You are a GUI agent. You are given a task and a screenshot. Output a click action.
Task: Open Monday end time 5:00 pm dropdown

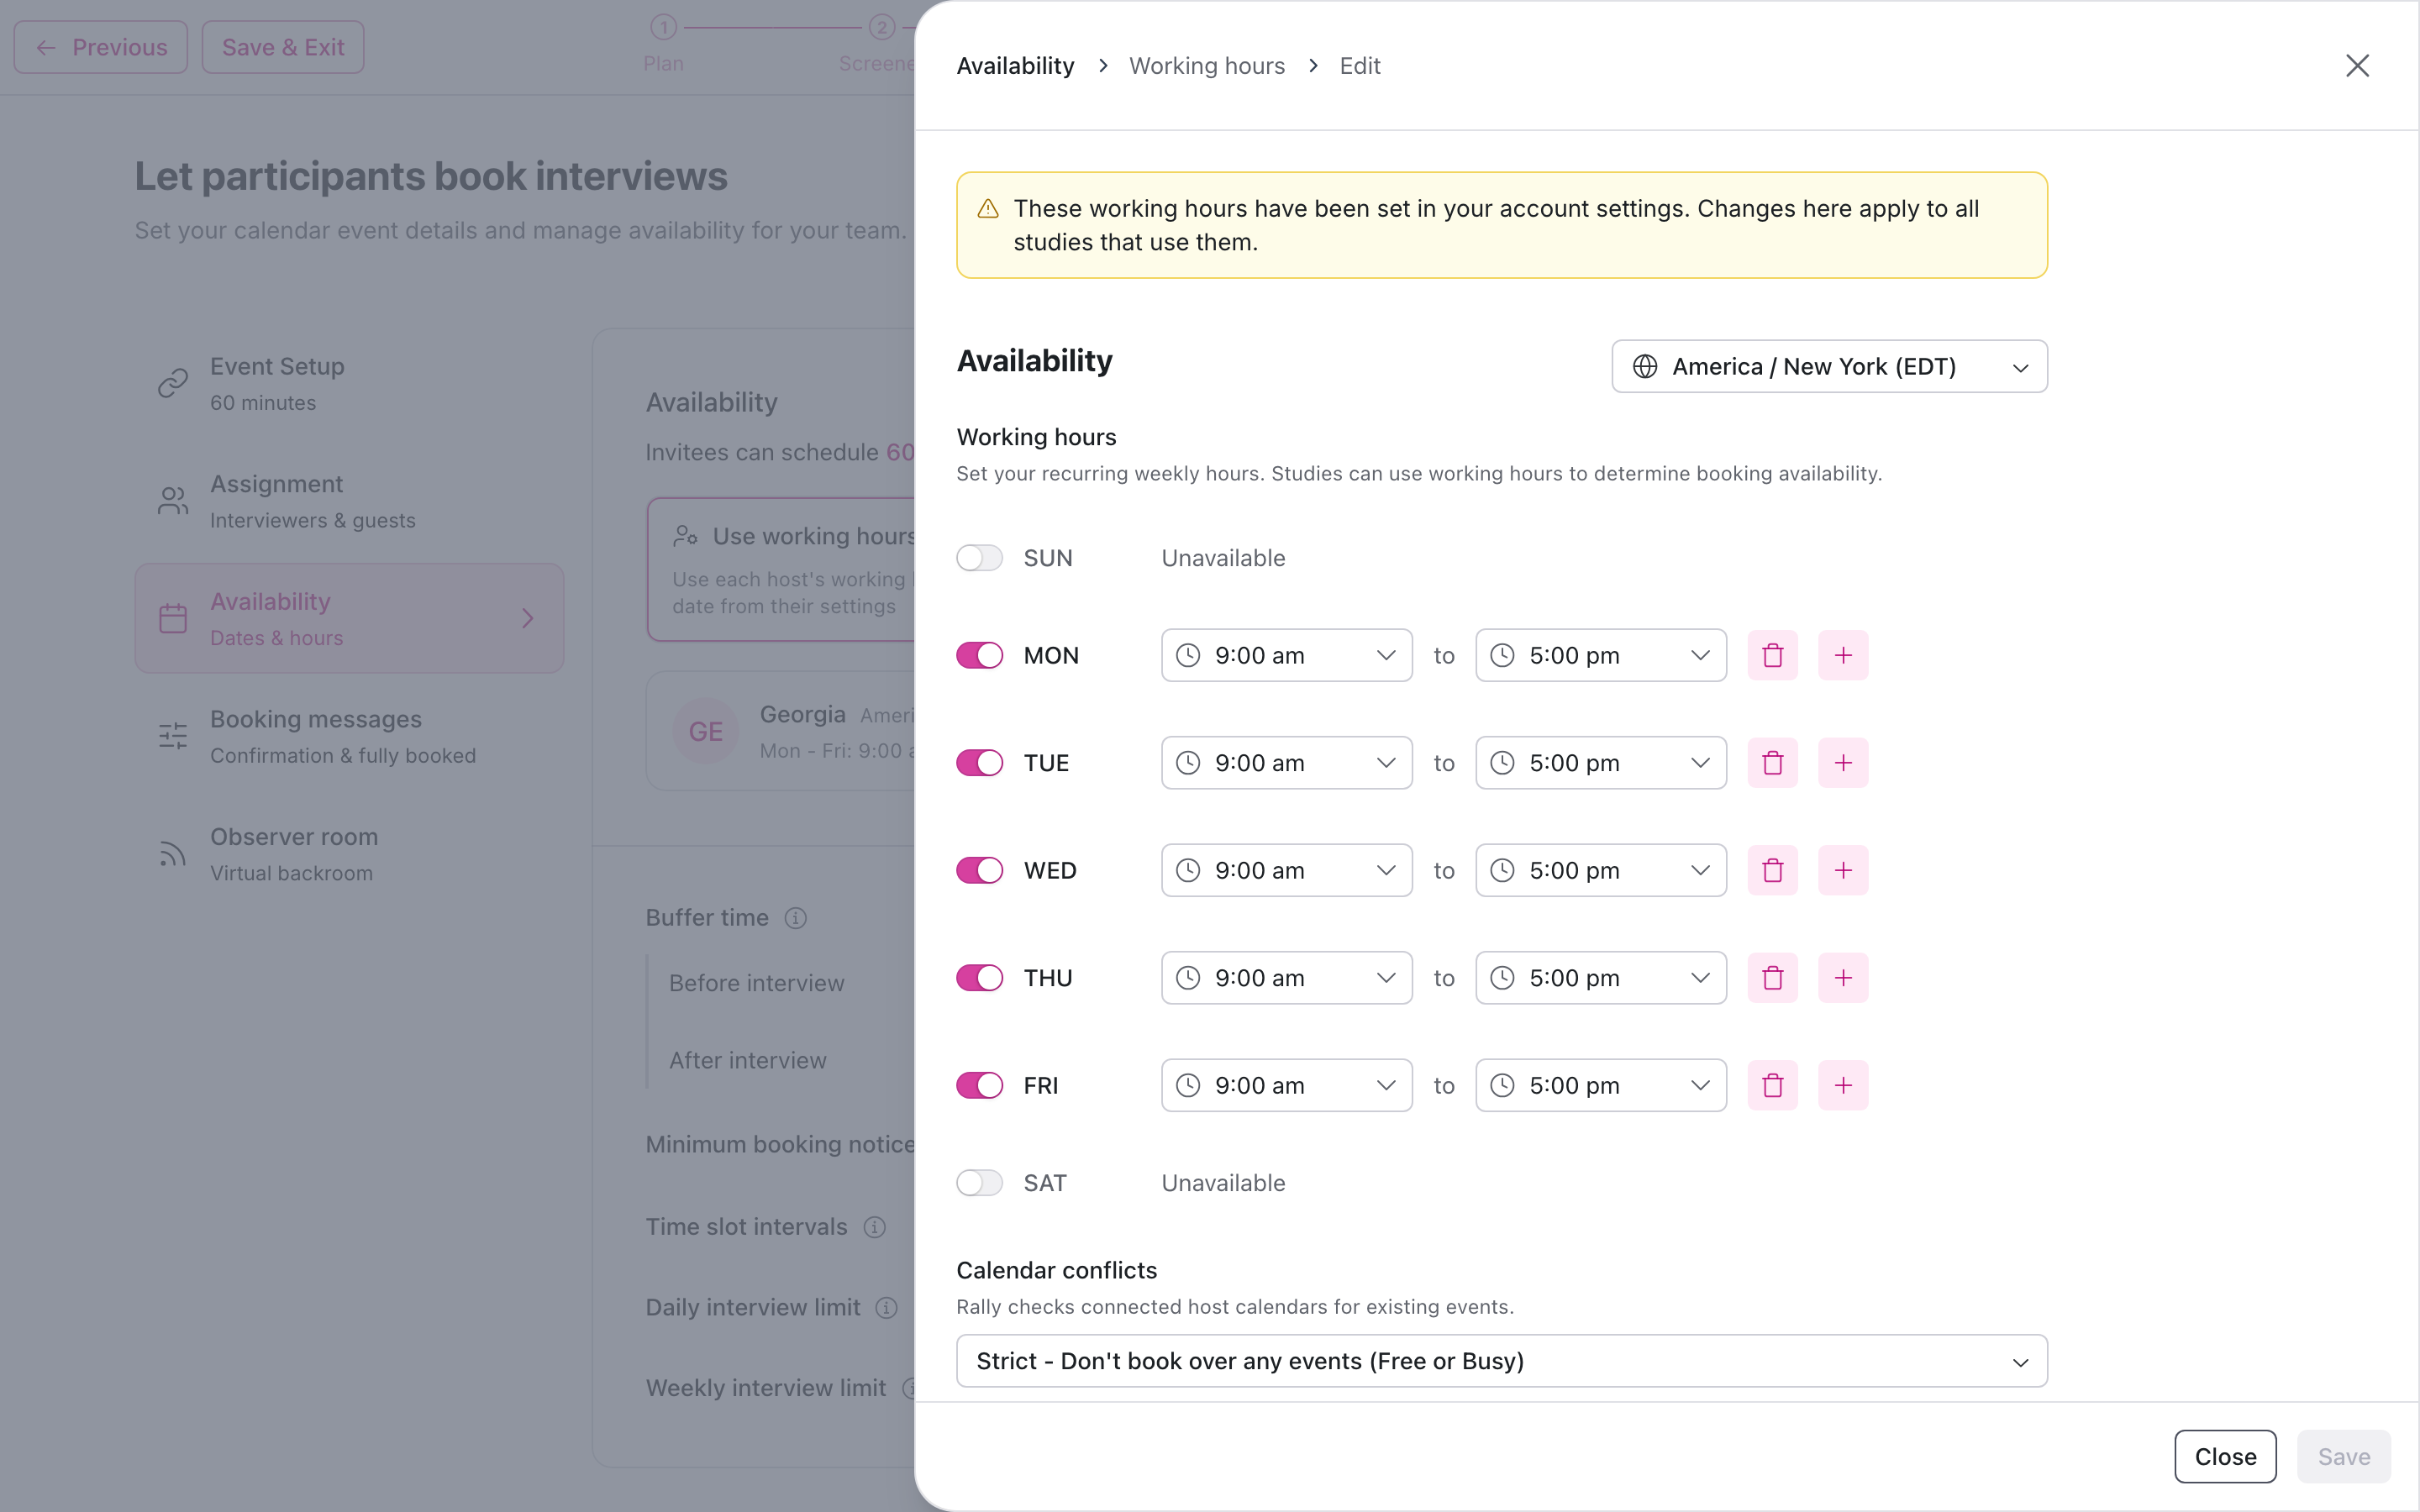1600,655
